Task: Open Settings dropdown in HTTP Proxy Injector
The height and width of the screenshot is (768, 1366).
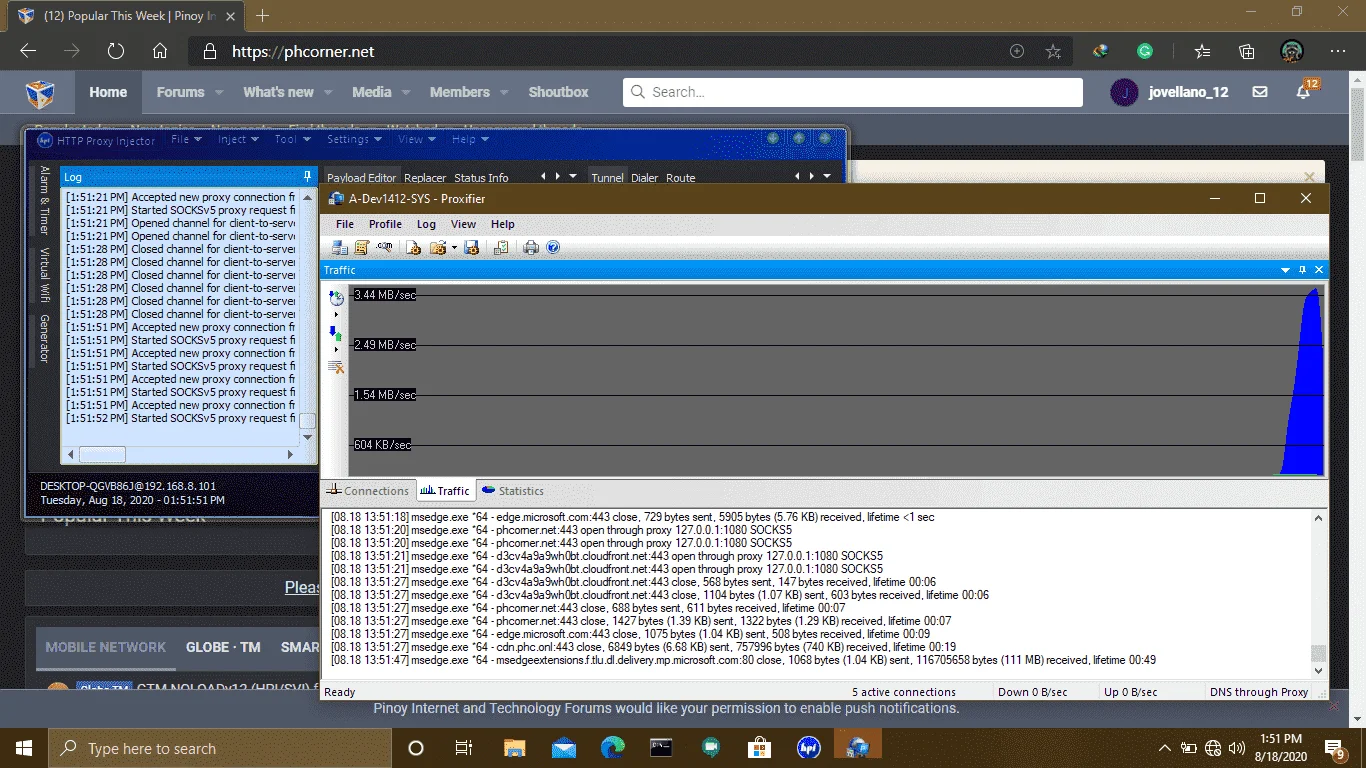Action: tap(354, 140)
